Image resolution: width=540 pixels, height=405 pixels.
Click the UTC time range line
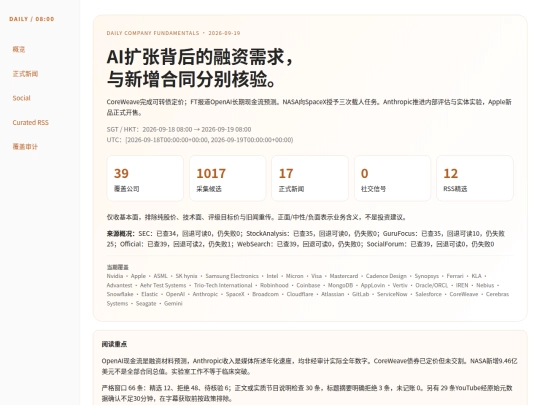[x=200, y=140]
